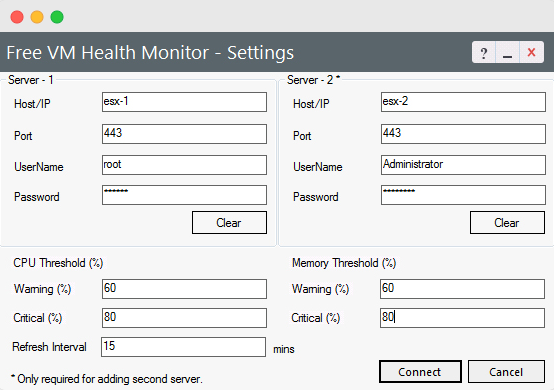
Task: Click Memory 'Warning (%)' label
Action: [320, 289]
